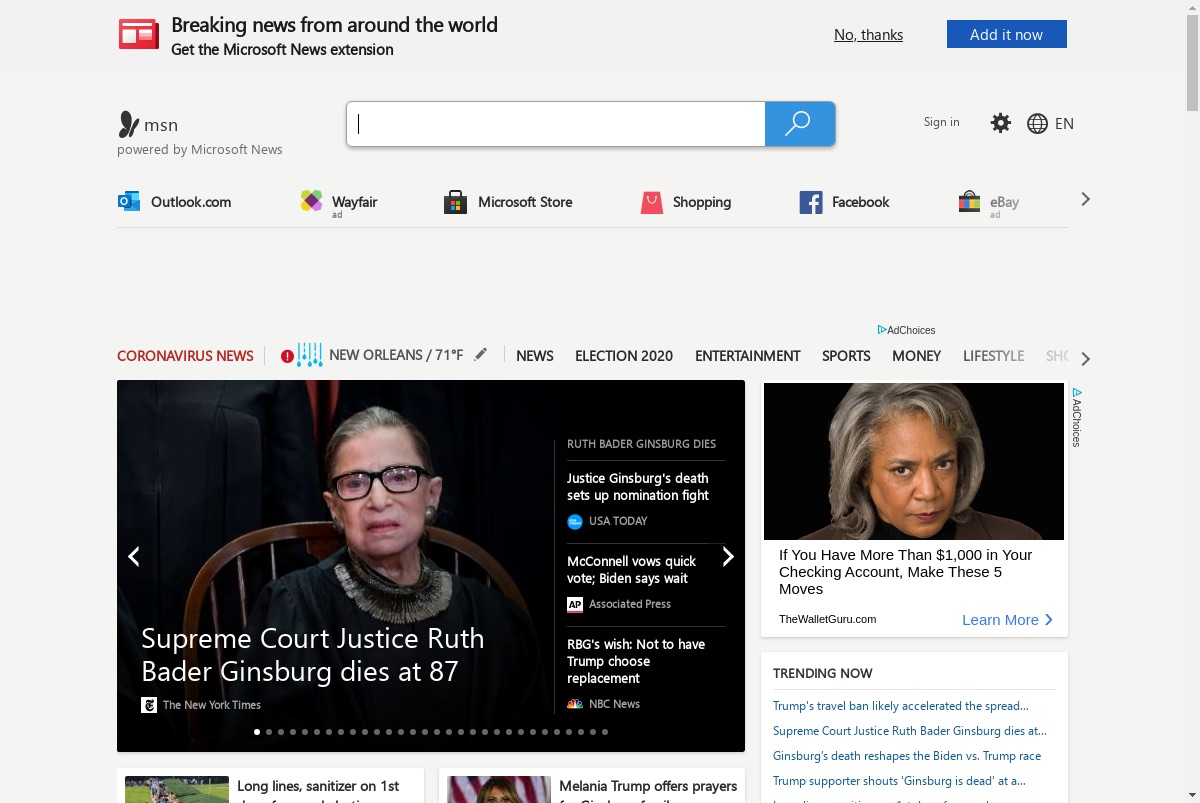1200x803 pixels.
Task: Click the Facebook logo icon
Action: coord(811,202)
